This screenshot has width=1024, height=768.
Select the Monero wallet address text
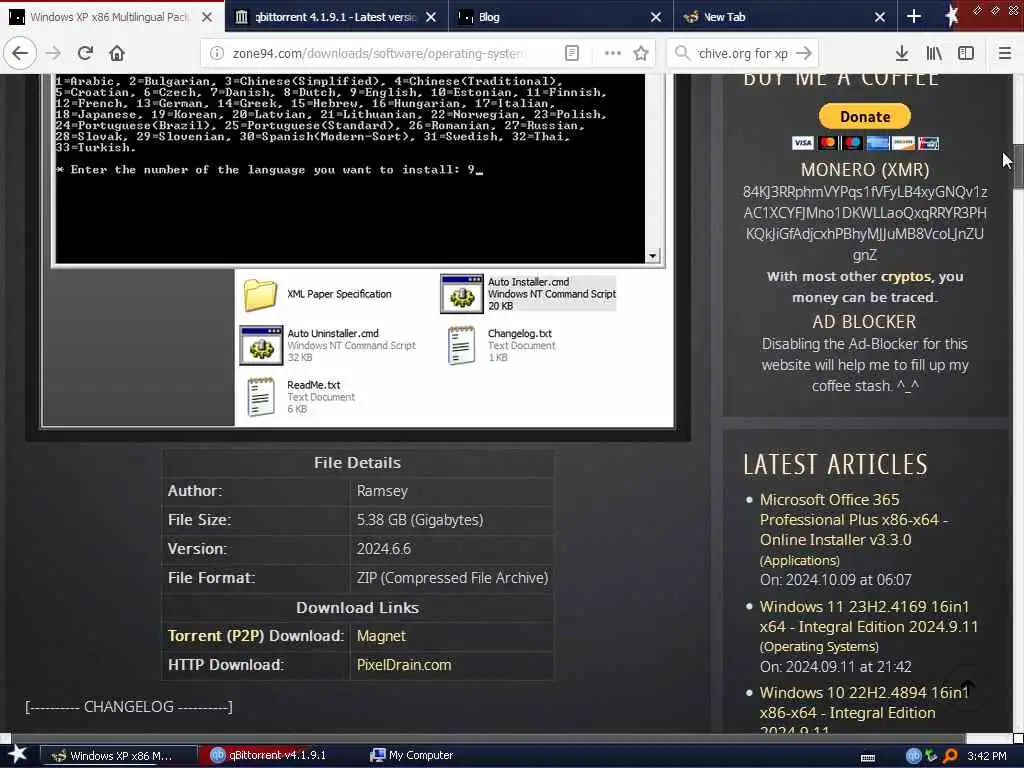click(x=865, y=223)
